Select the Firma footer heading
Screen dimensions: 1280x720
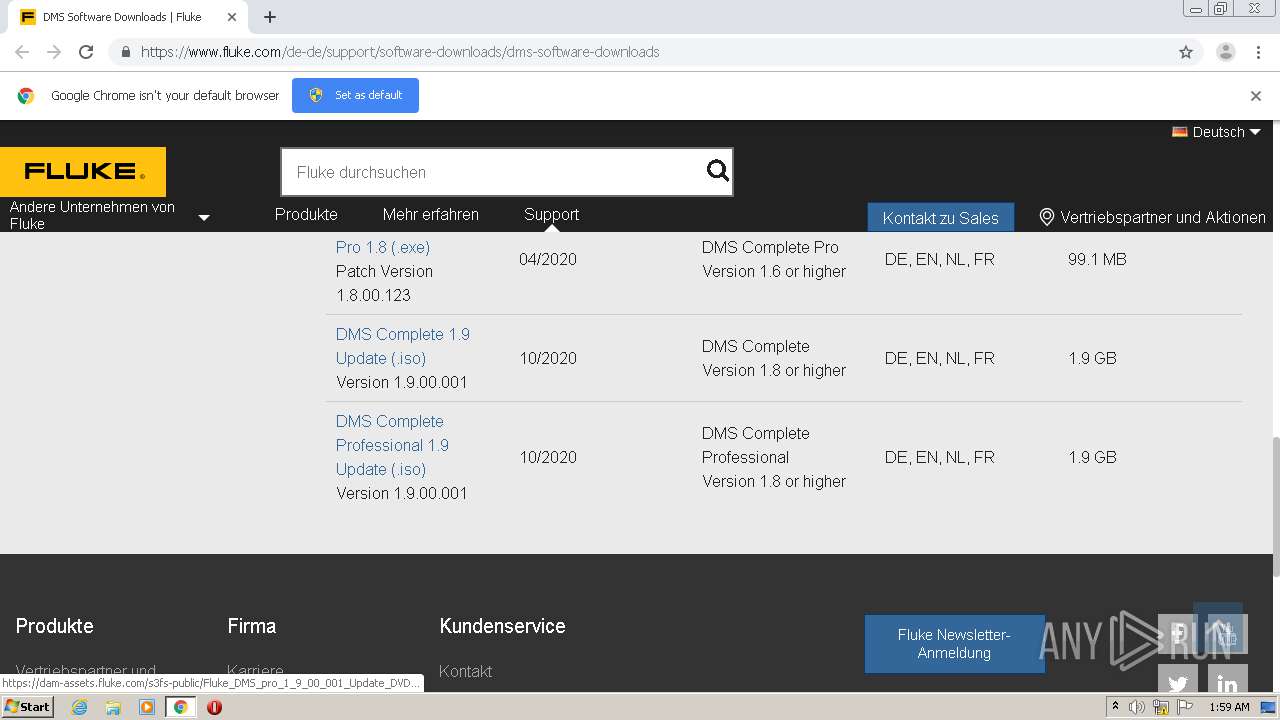click(x=251, y=626)
